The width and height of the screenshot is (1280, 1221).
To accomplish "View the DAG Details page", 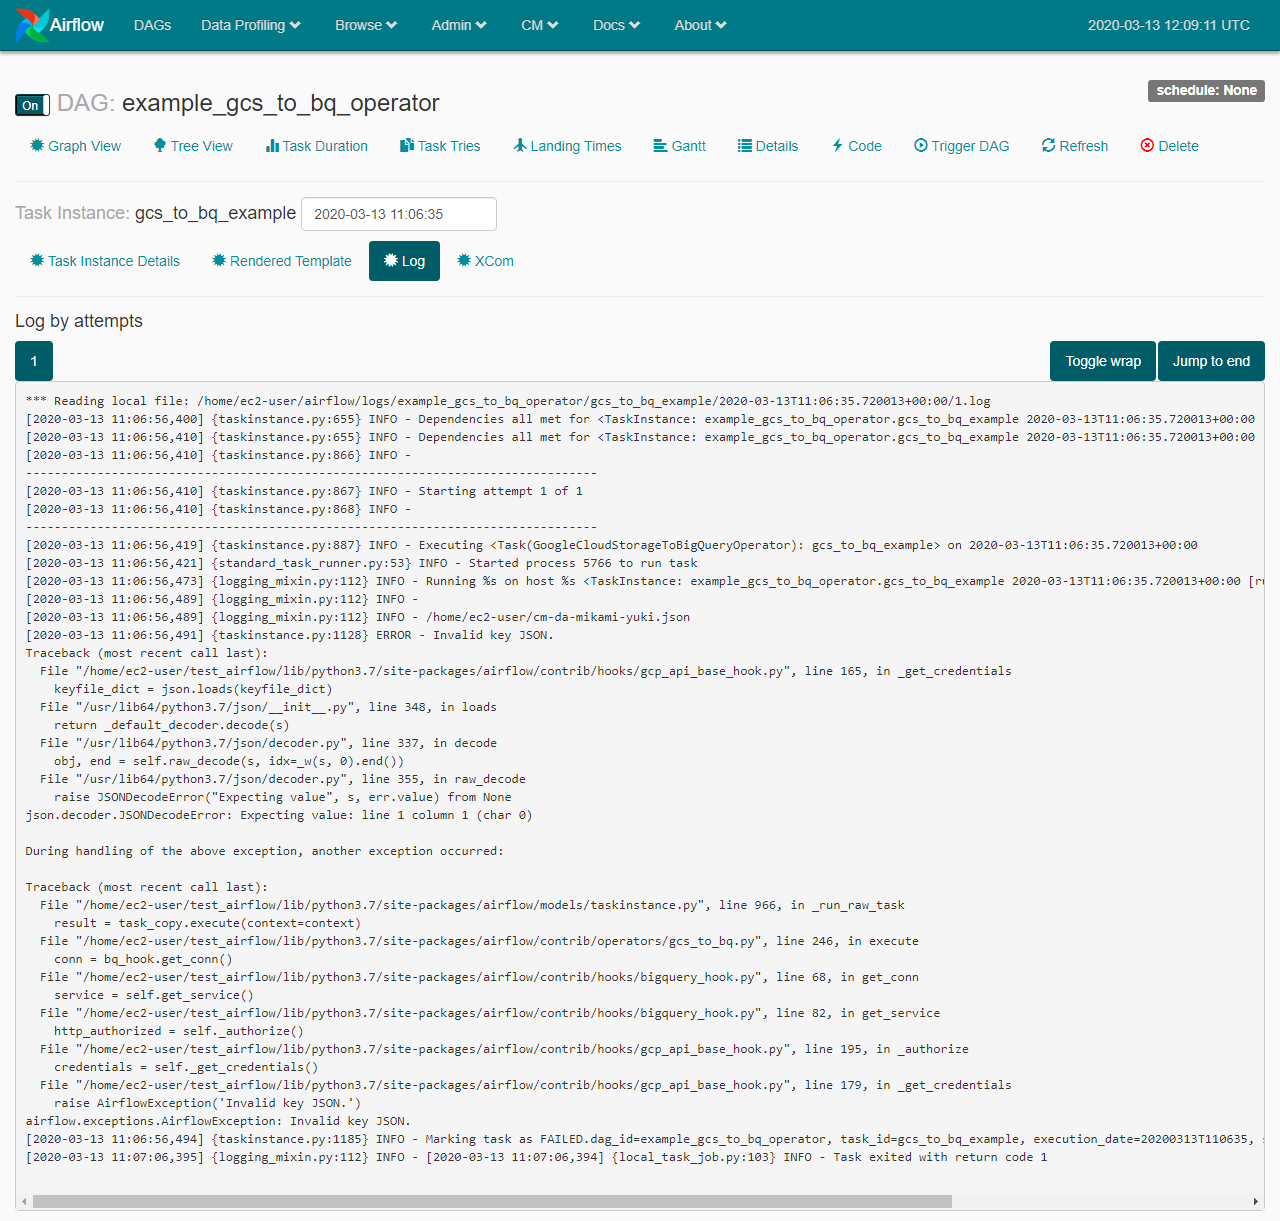I will pyautogui.click(x=768, y=146).
